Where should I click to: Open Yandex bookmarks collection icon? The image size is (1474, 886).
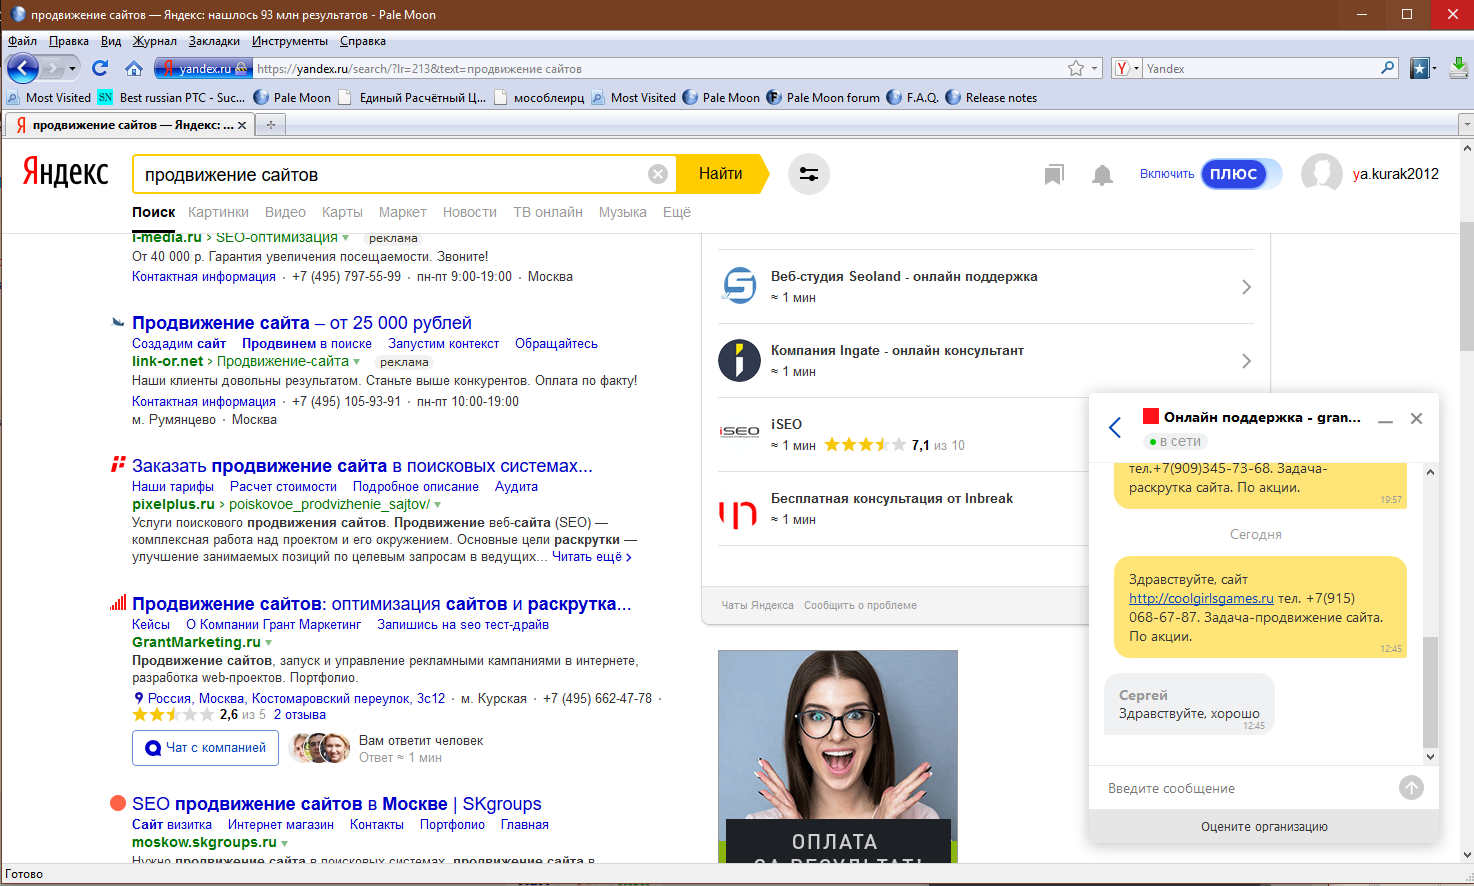pos(1053,175)
